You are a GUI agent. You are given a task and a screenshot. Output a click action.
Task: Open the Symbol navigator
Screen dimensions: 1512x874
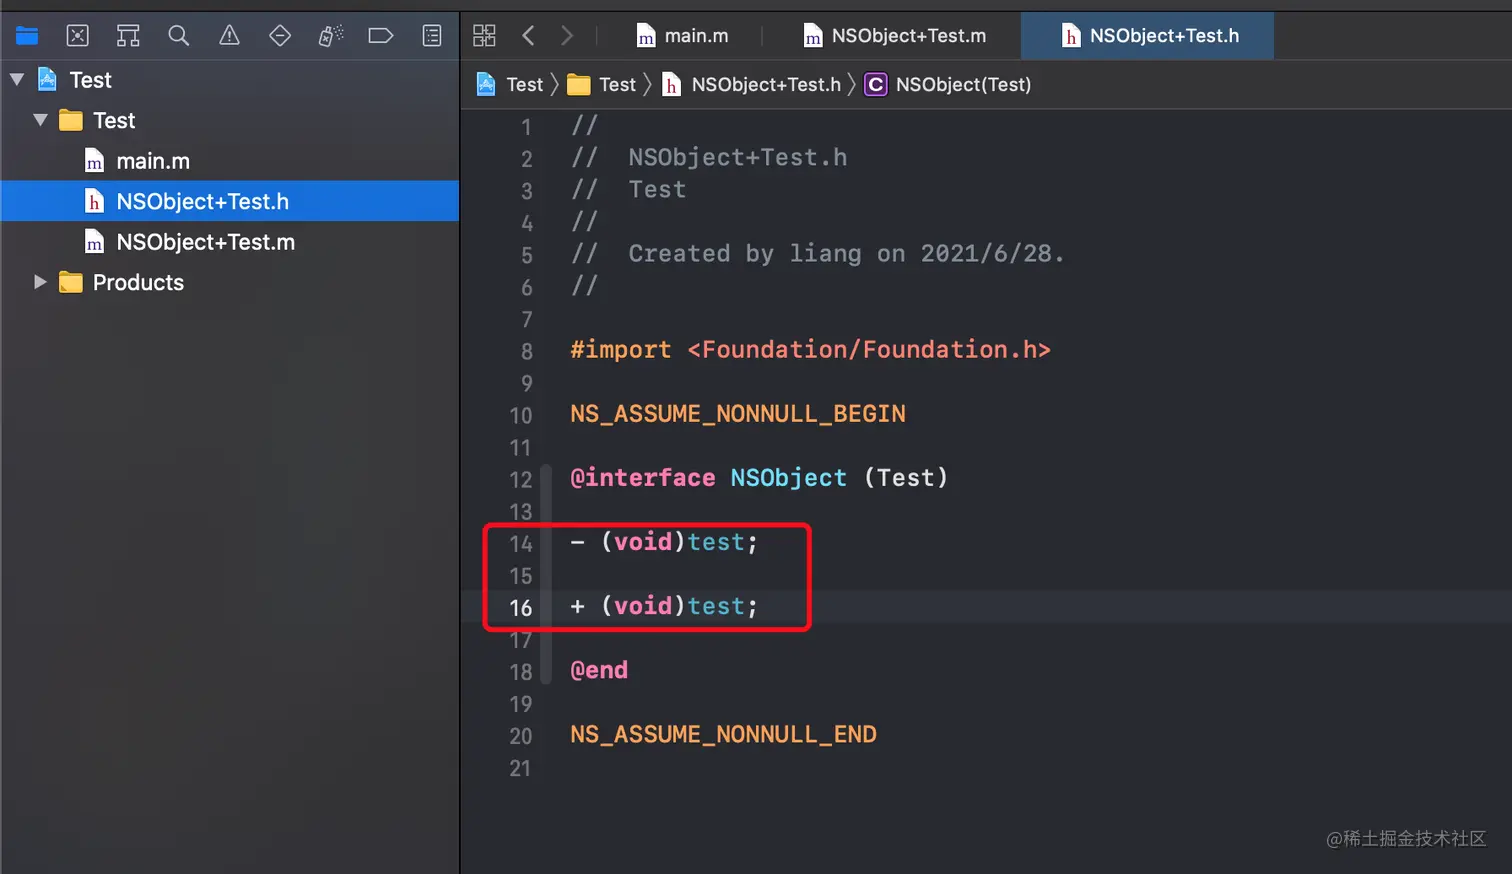(128, 36)
